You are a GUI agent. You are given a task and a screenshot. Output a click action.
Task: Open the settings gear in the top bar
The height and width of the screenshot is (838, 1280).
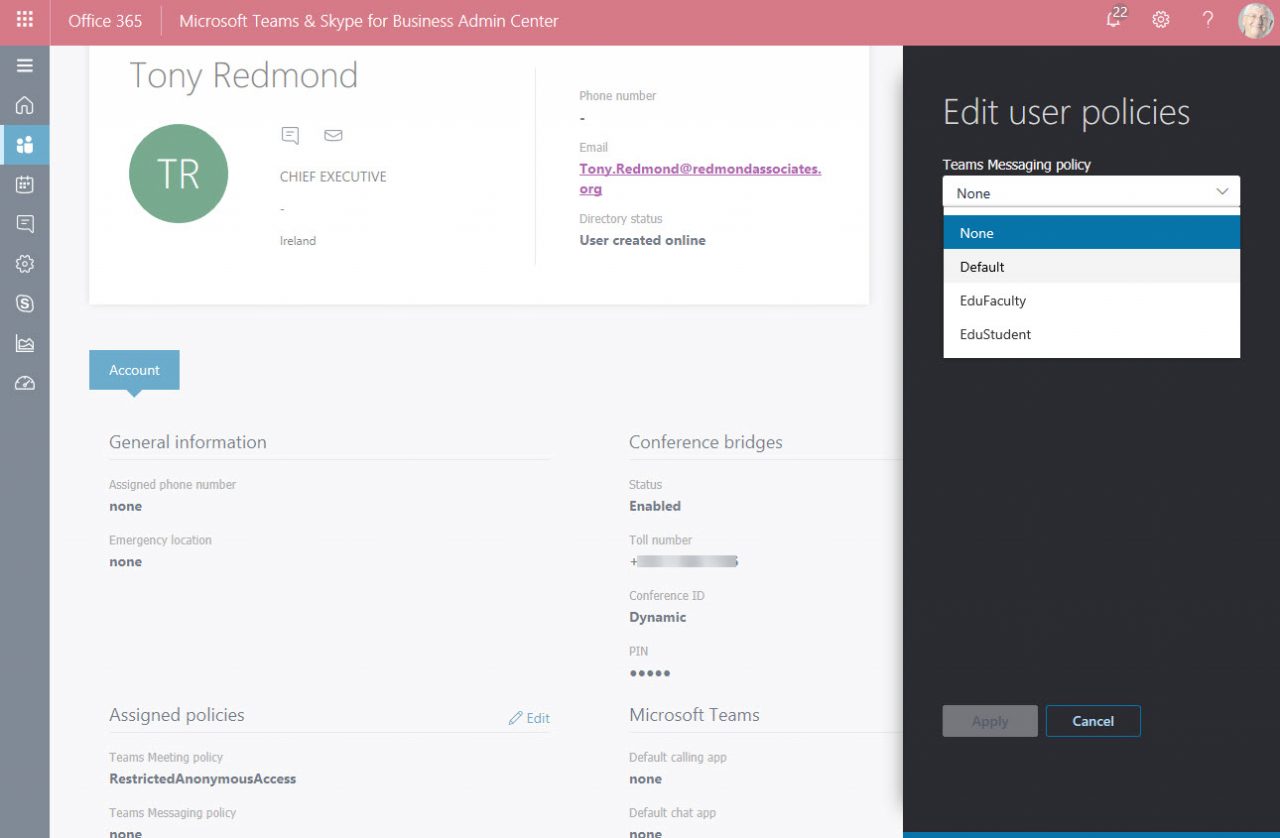point(1161,20)
